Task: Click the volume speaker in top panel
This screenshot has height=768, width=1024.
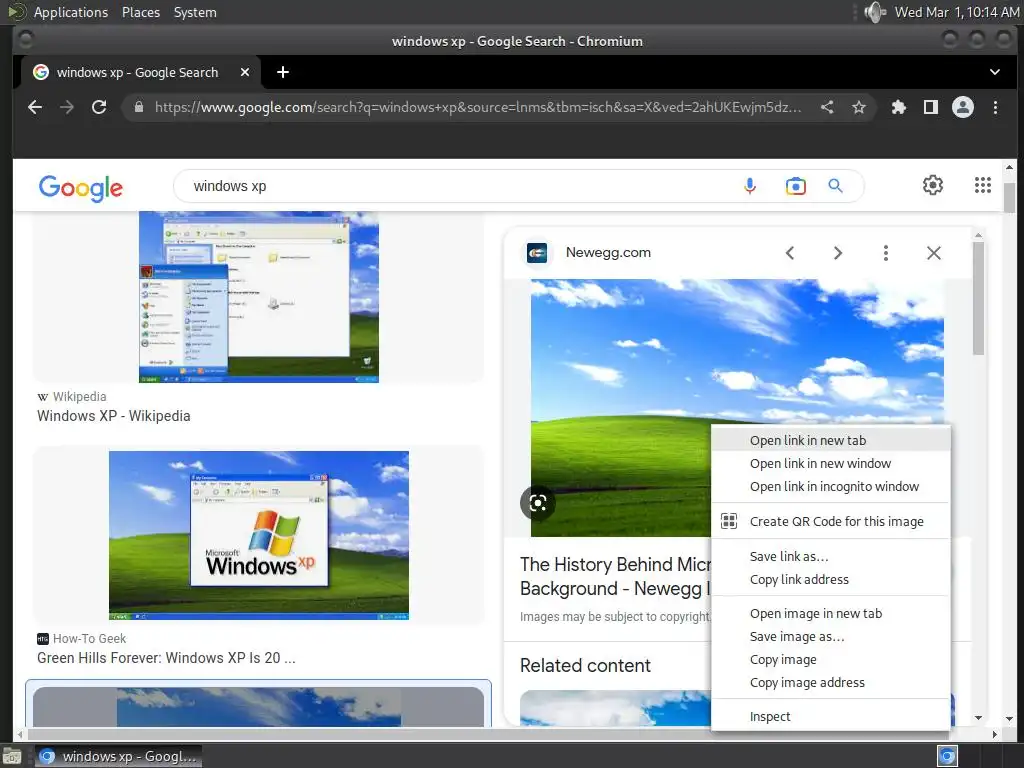Action: pos(874,12)
